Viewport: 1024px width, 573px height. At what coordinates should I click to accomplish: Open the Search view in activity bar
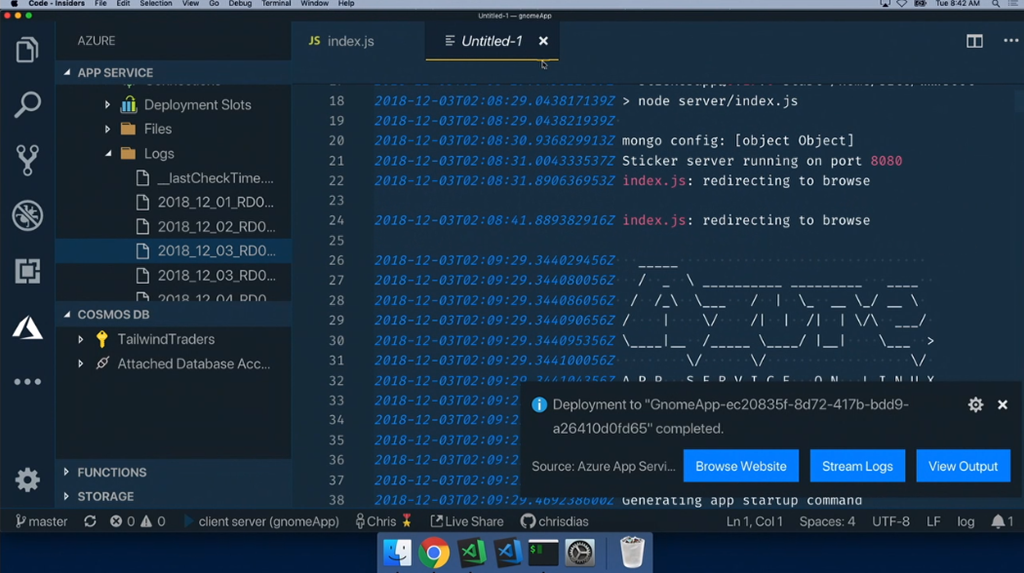(x=27, y=105)
